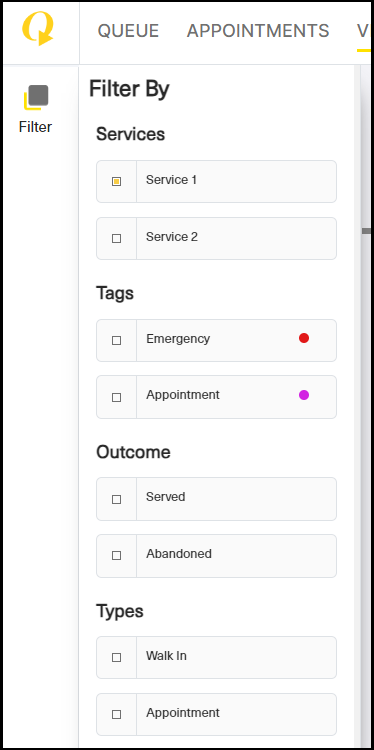
Task: Check the Service 2 checkbox
Action: coord(116,238)
